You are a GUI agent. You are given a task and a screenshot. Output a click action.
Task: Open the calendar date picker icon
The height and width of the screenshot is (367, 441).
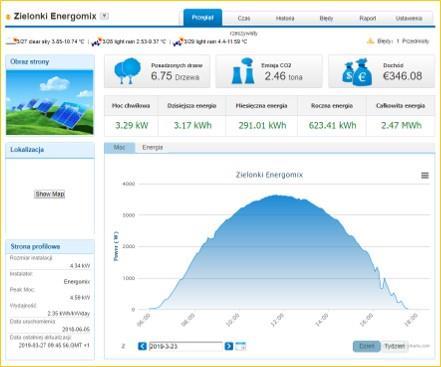[x=240, y=346]
